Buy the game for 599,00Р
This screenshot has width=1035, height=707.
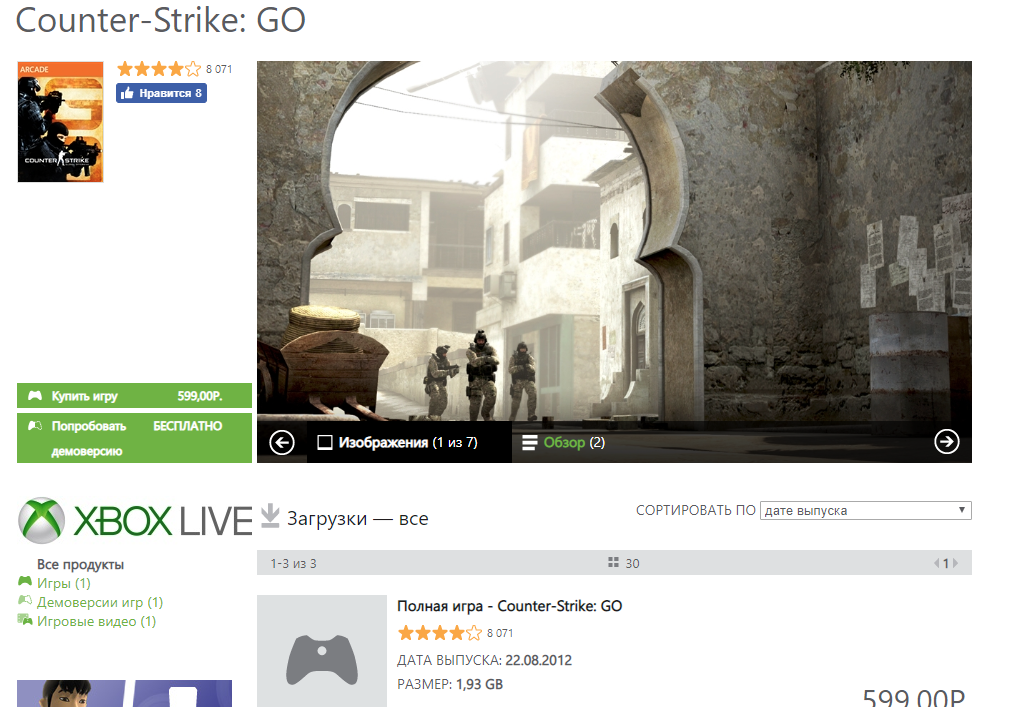[x=134, y=395]
